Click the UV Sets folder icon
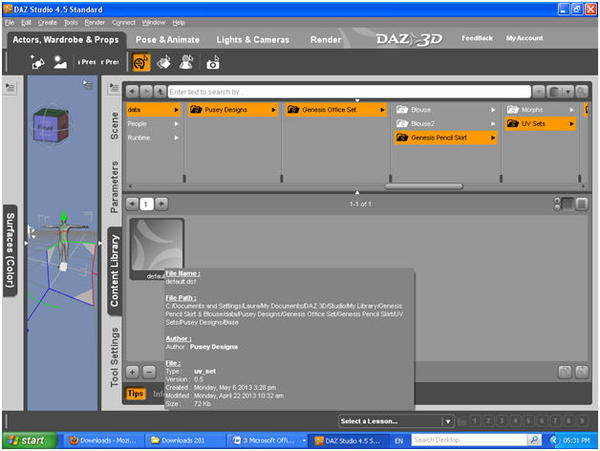The image size is (600, 451). 512,124
